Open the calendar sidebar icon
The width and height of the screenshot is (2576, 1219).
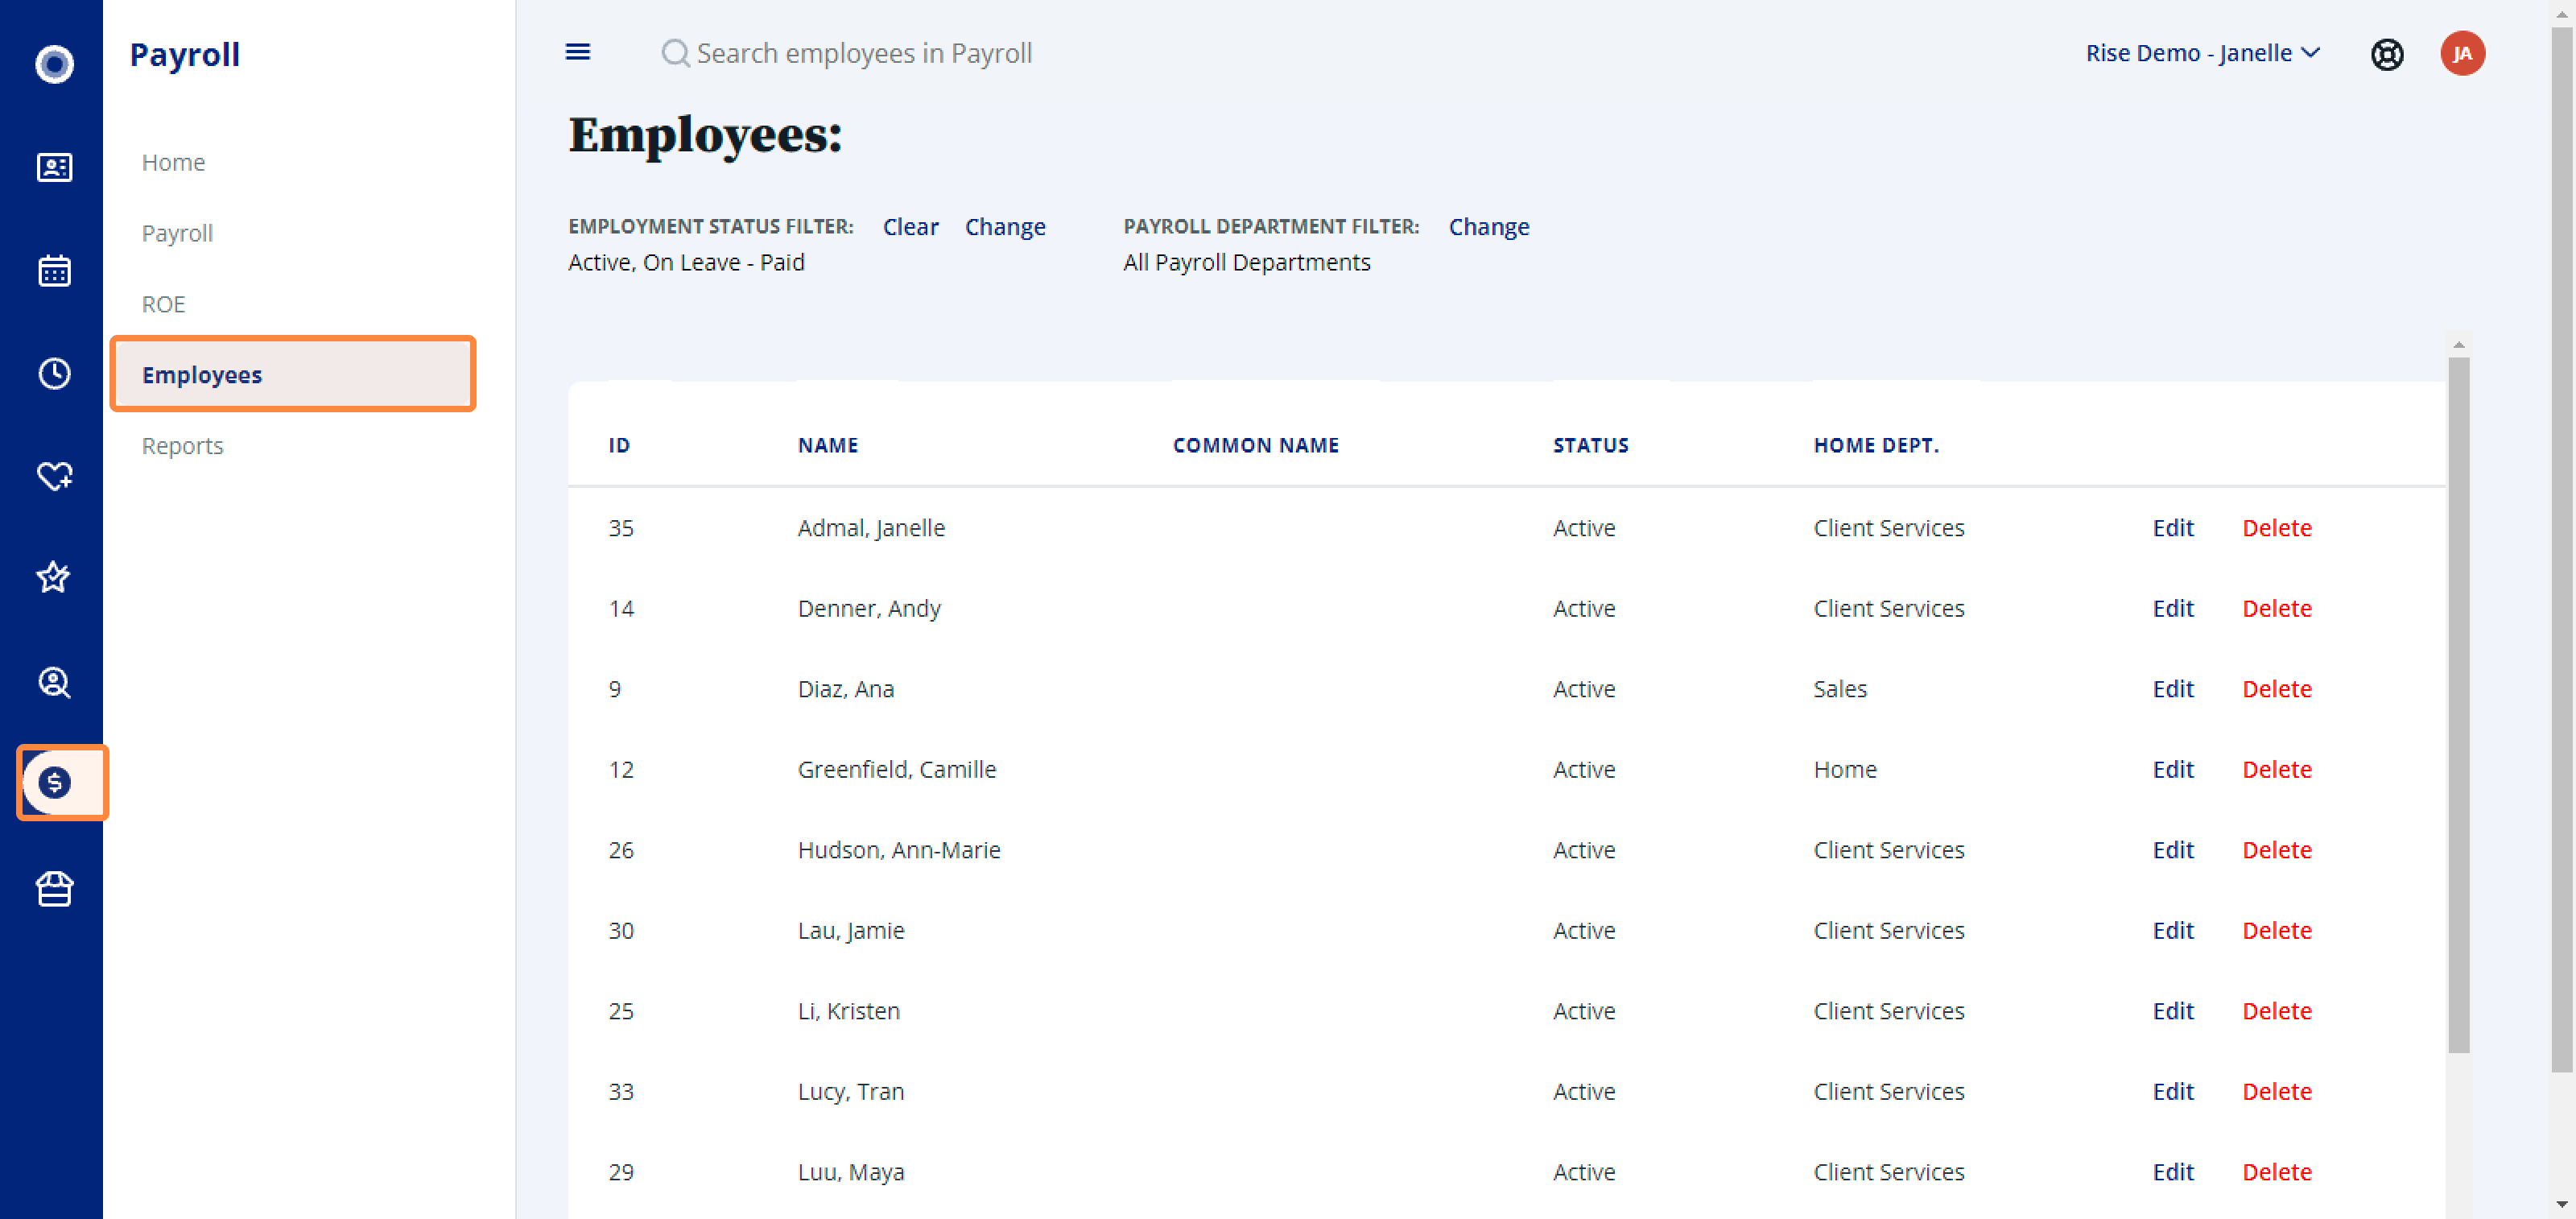pyautogui.click(x=54, y=270)
